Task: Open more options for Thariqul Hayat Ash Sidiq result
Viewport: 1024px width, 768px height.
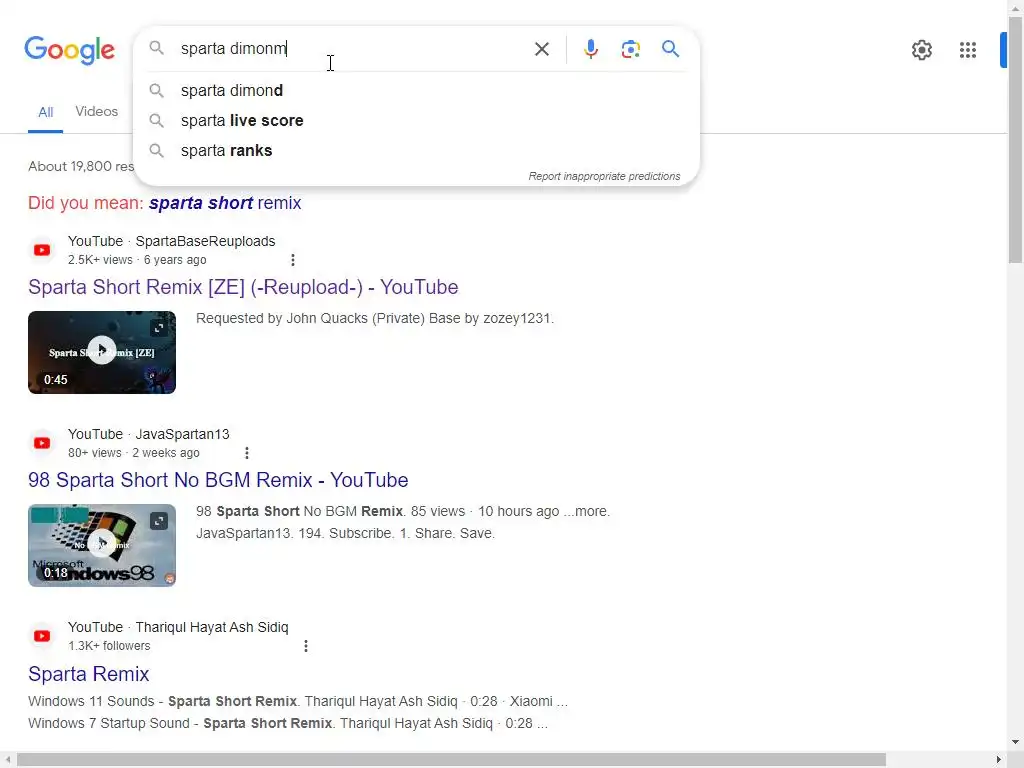Action: (x=306, y=646)
